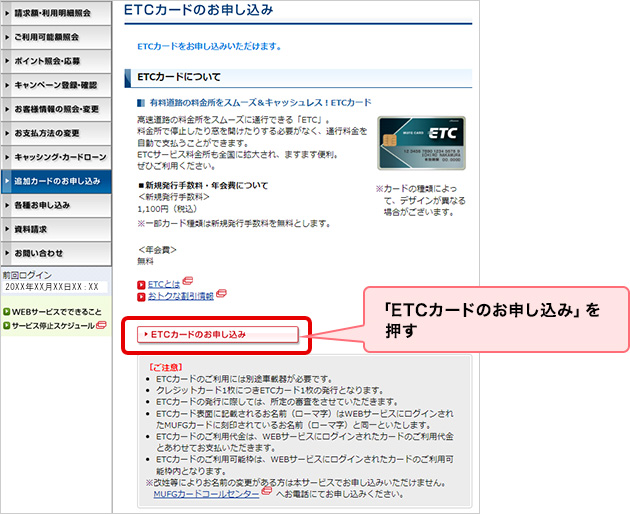
Task: Click the red arrow icon before おトクな割引情報
Action: coord(141,297)
